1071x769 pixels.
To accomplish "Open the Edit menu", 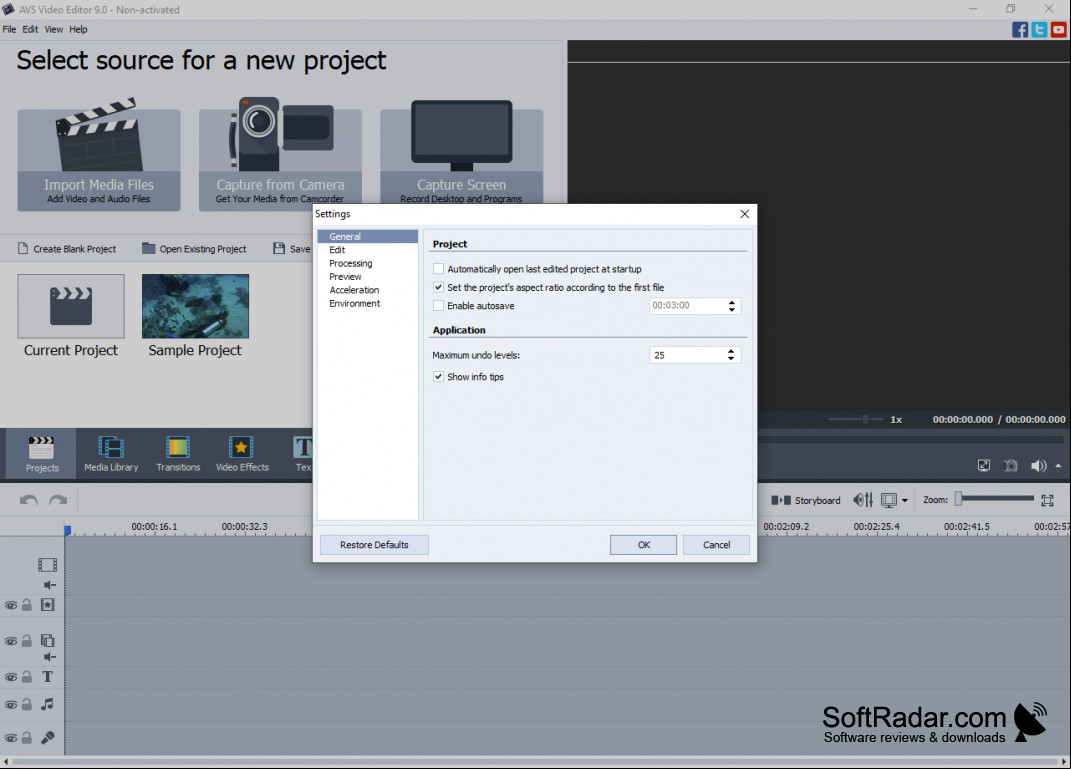I will tap(30, 29).
